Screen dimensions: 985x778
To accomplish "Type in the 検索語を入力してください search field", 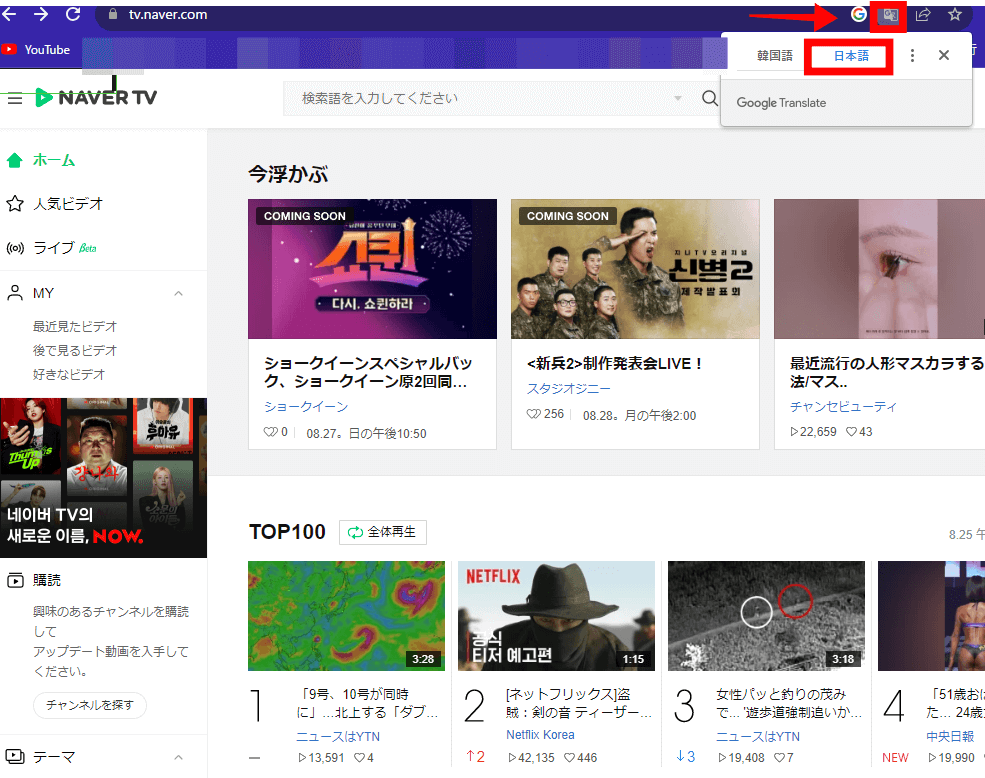I will pyautogui.click(x=480, y=98).
